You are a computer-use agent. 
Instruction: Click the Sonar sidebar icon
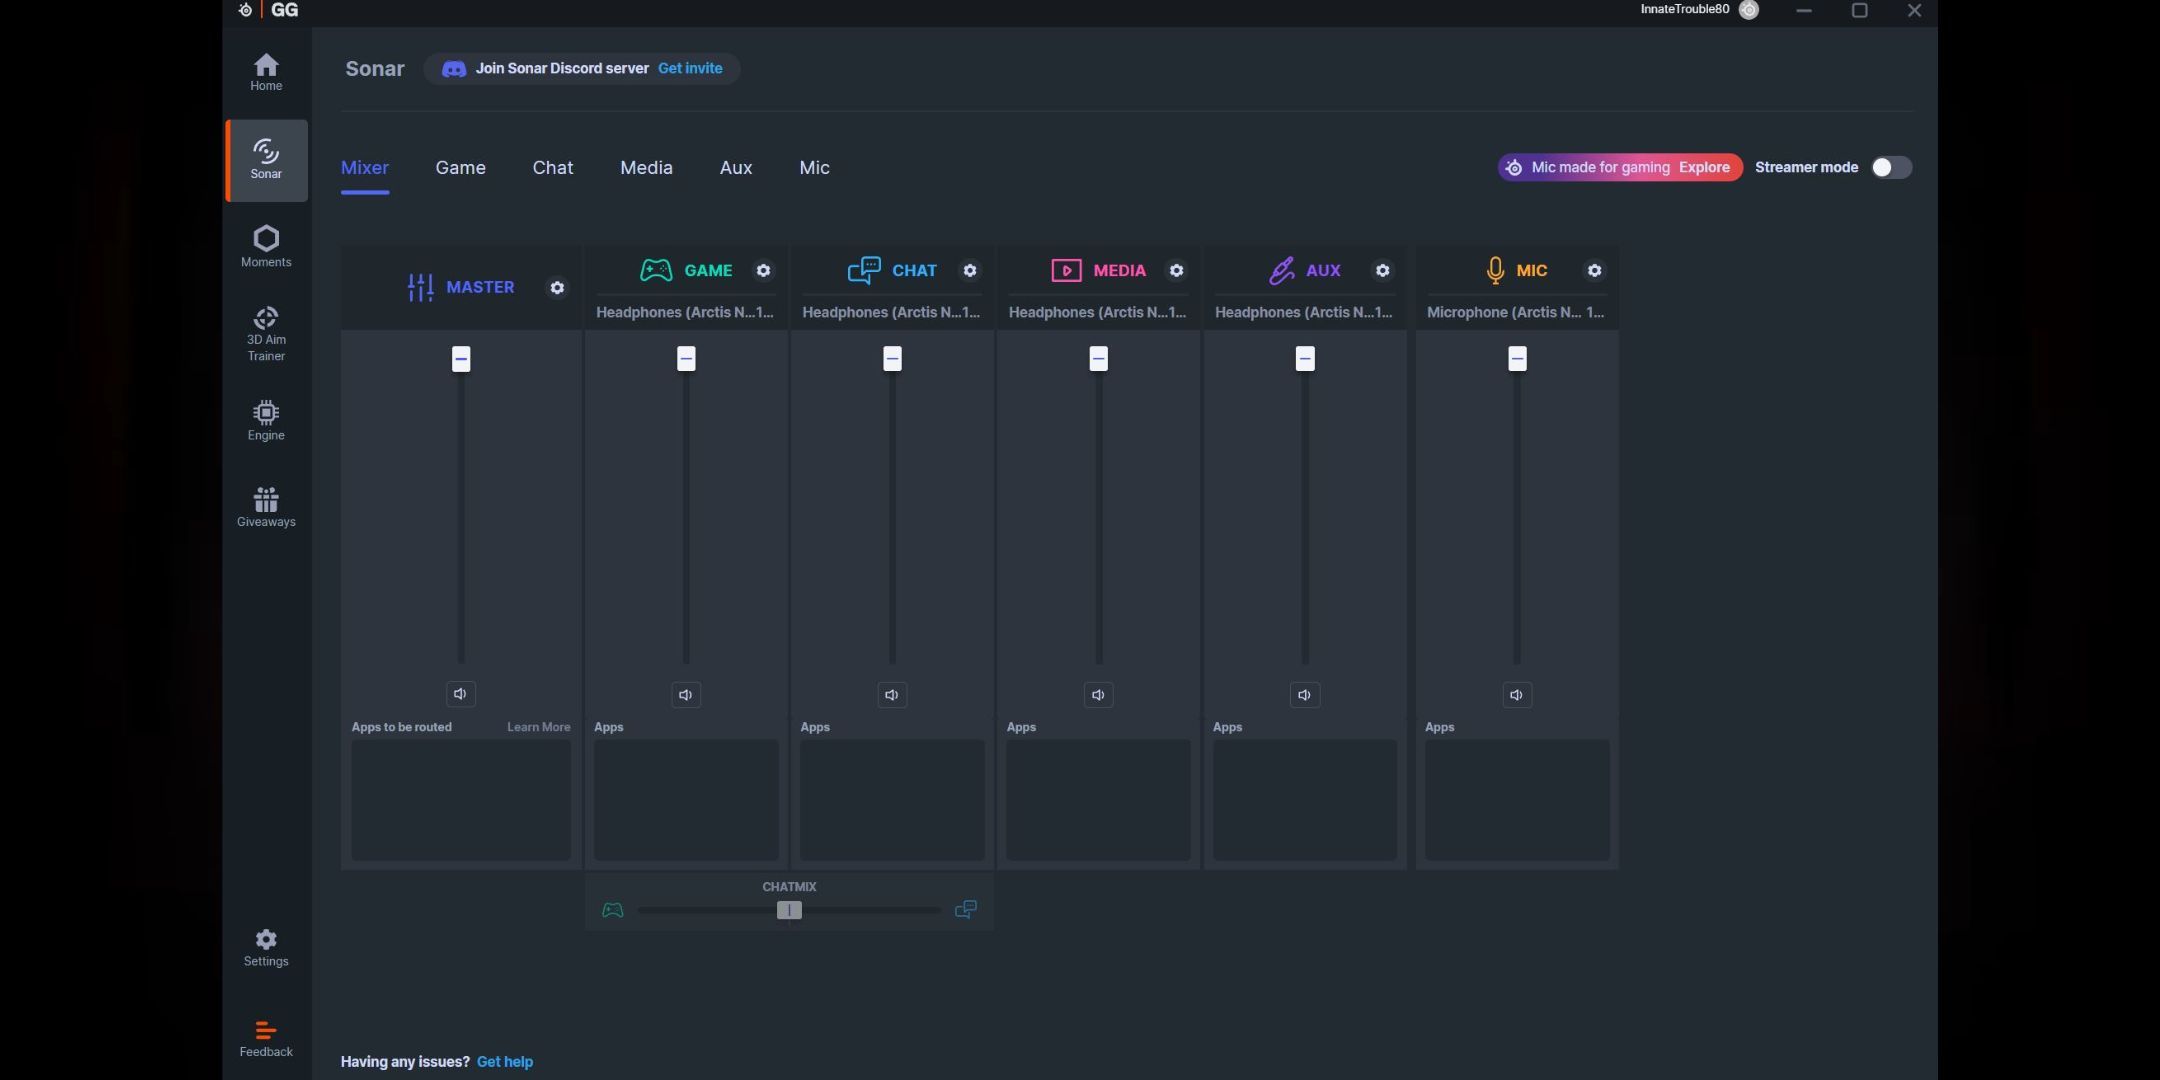tap(266, 158)
